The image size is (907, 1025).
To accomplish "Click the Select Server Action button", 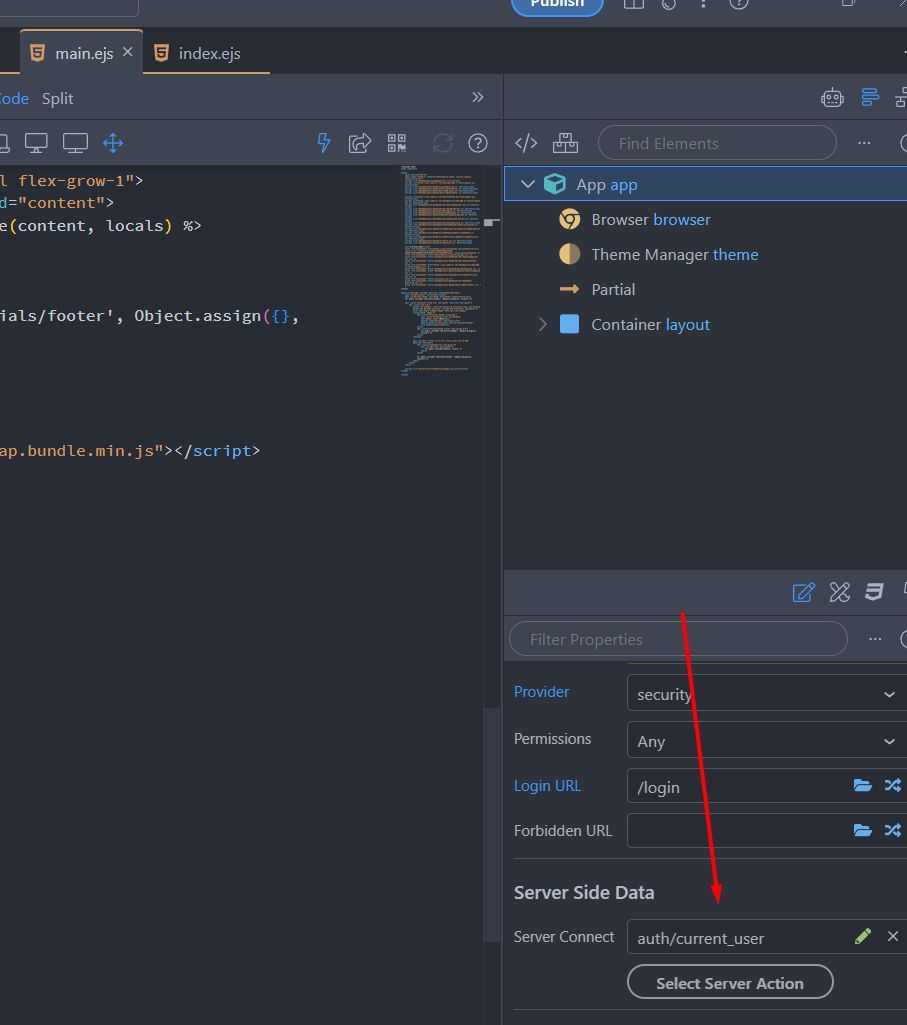I will pos(729,983).
